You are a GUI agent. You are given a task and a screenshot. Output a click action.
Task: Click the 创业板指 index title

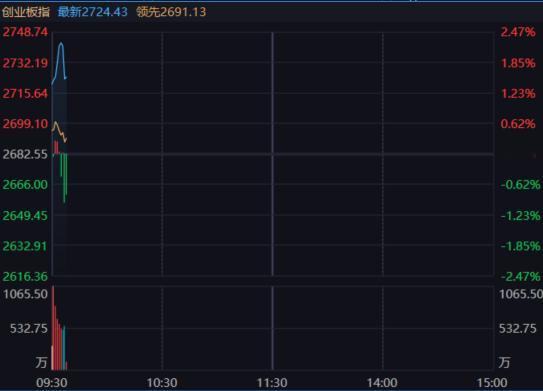click(26, 12)
